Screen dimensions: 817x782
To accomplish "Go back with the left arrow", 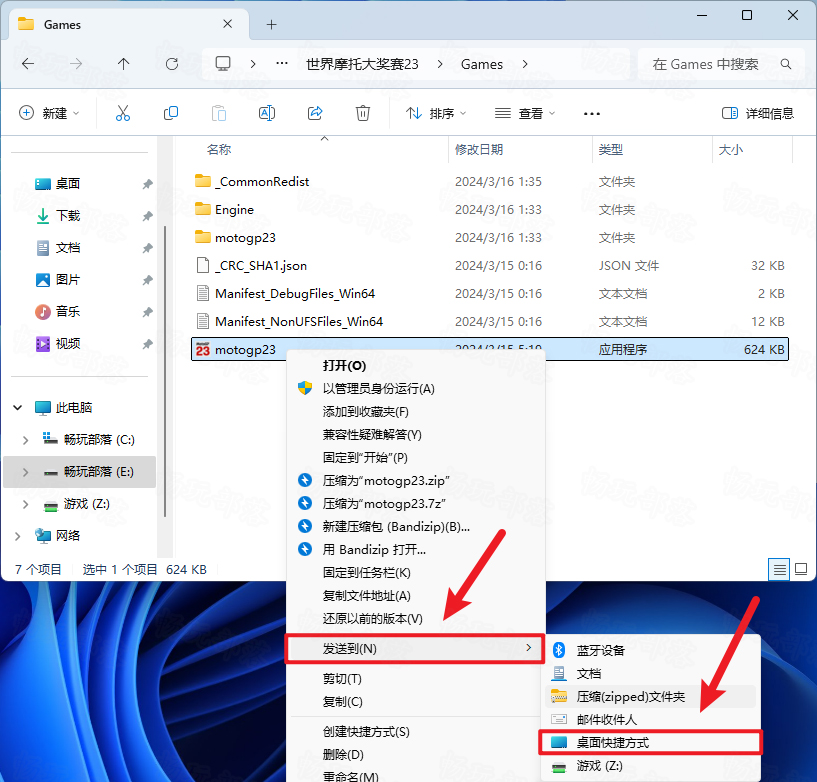I will [28, 64].
